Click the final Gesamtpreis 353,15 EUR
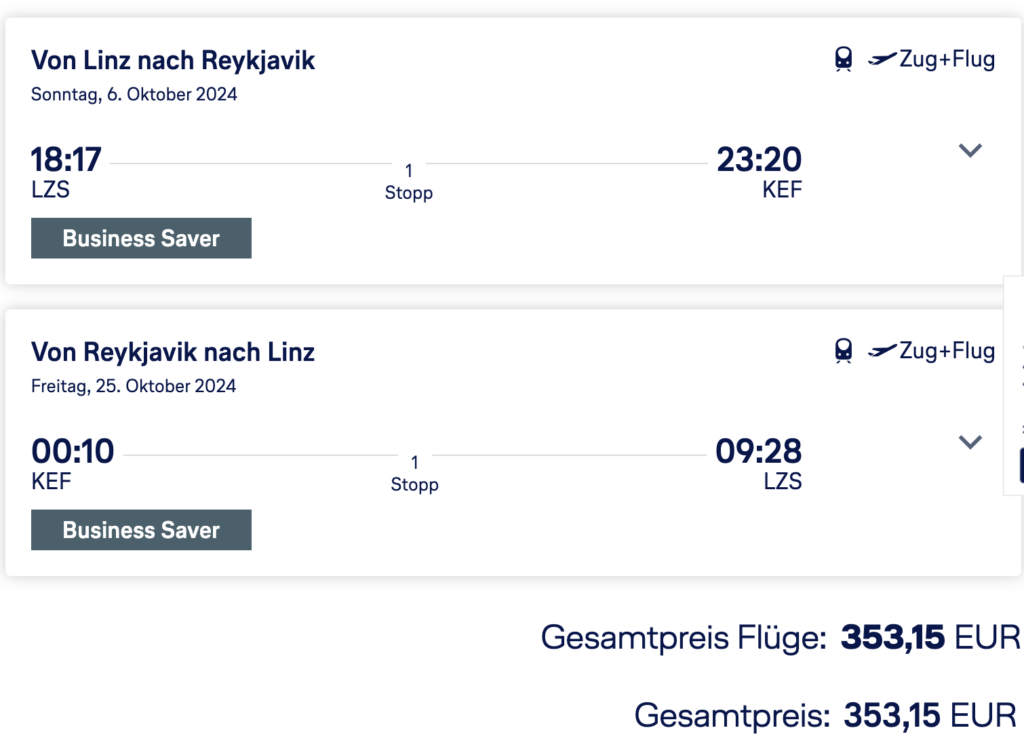Viewport: 1024px width, 745px height. click(930, 715)
